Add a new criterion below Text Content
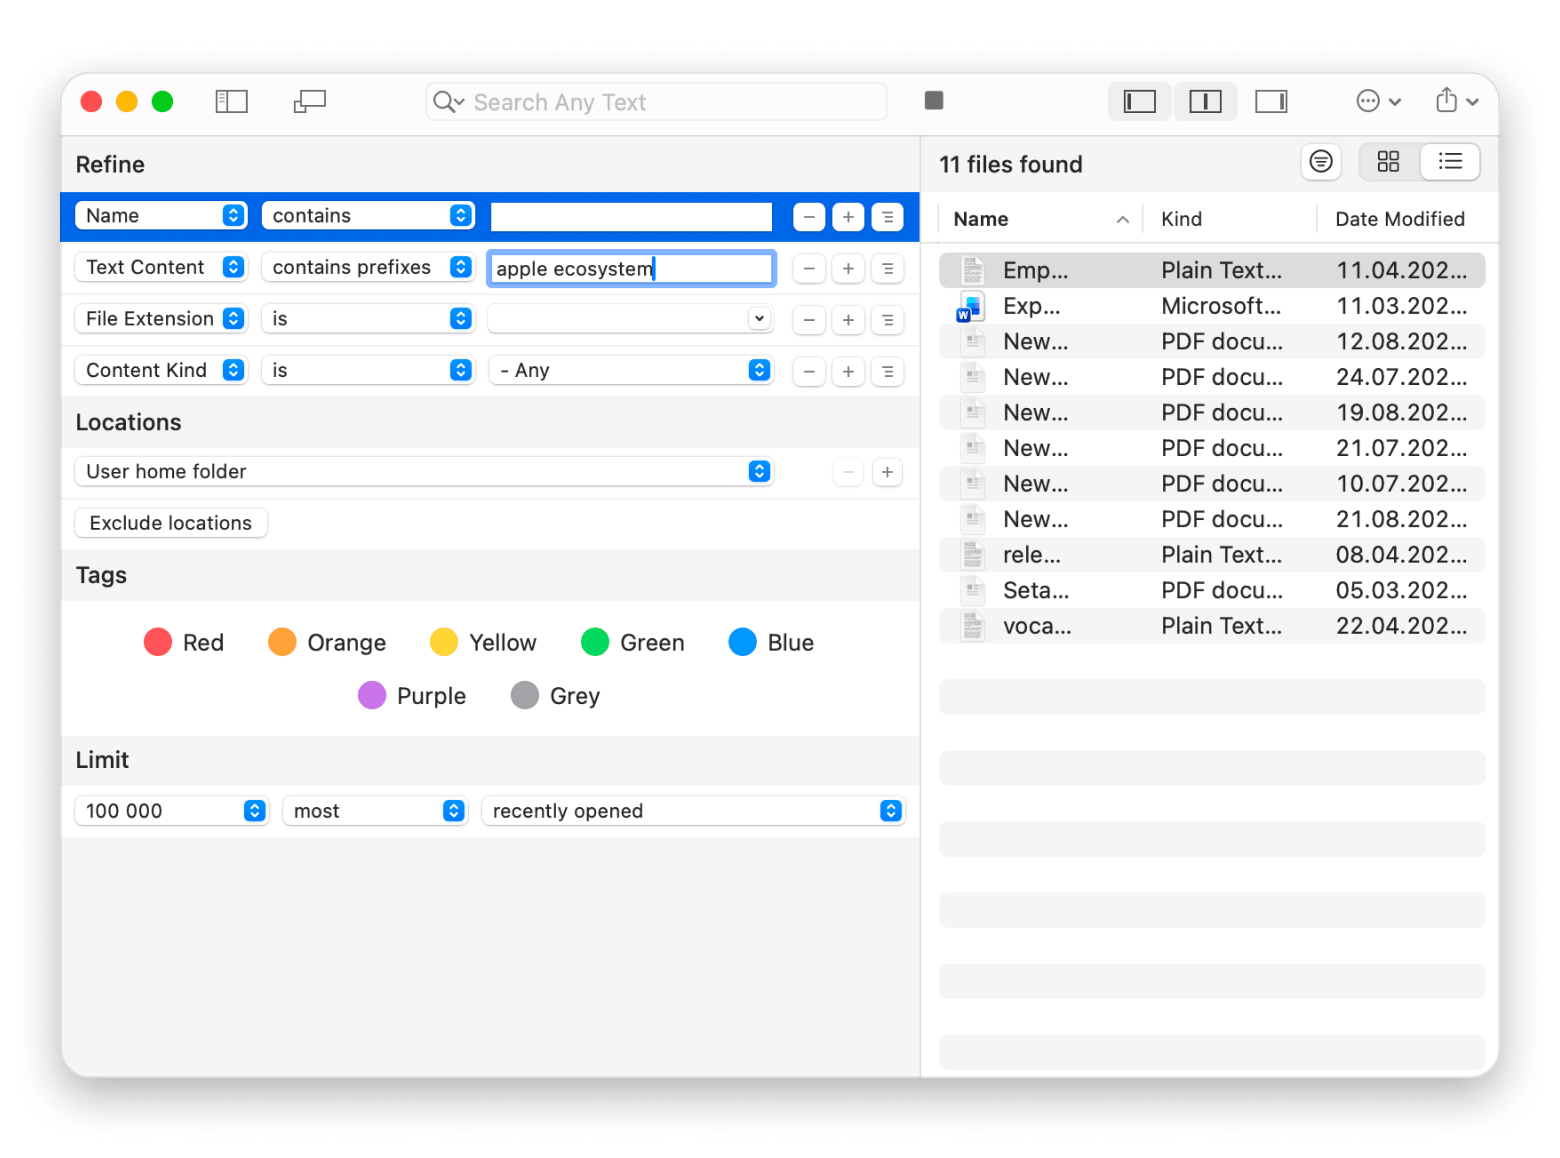 (848, 268)
